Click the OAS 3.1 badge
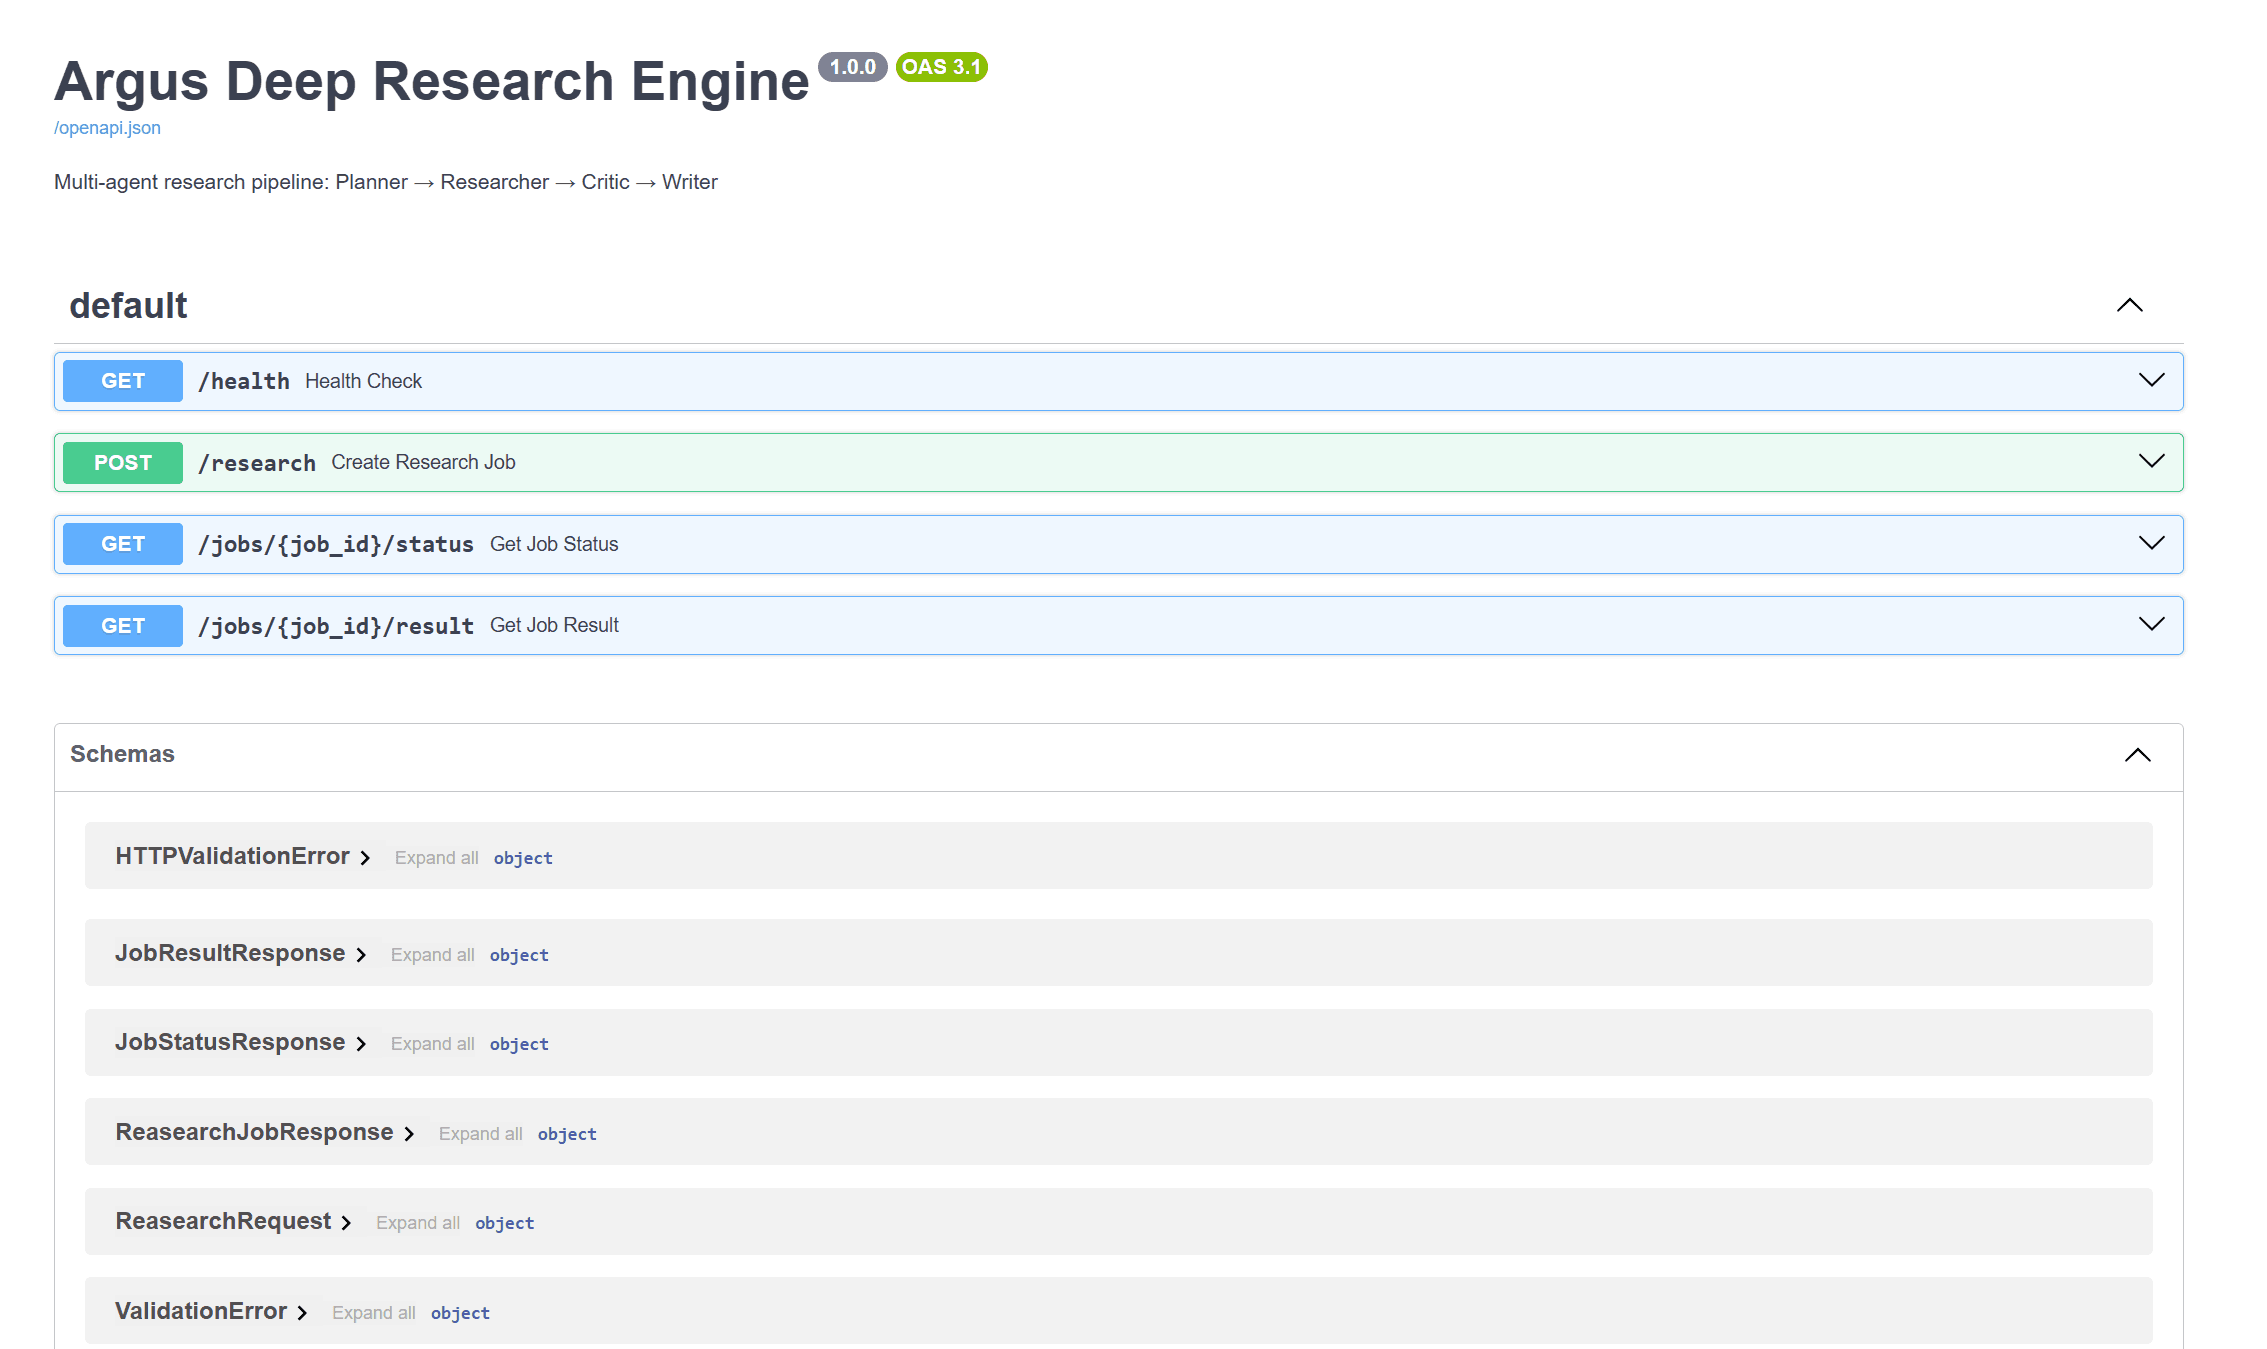Viewport: 2267px width, 1349px height. point(941,67)
